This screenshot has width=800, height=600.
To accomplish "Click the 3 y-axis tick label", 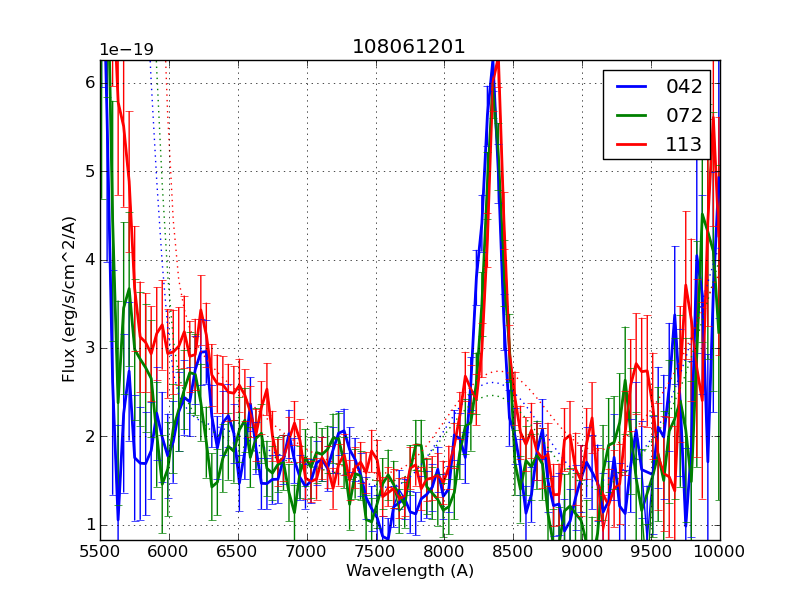I will point(90,348).
